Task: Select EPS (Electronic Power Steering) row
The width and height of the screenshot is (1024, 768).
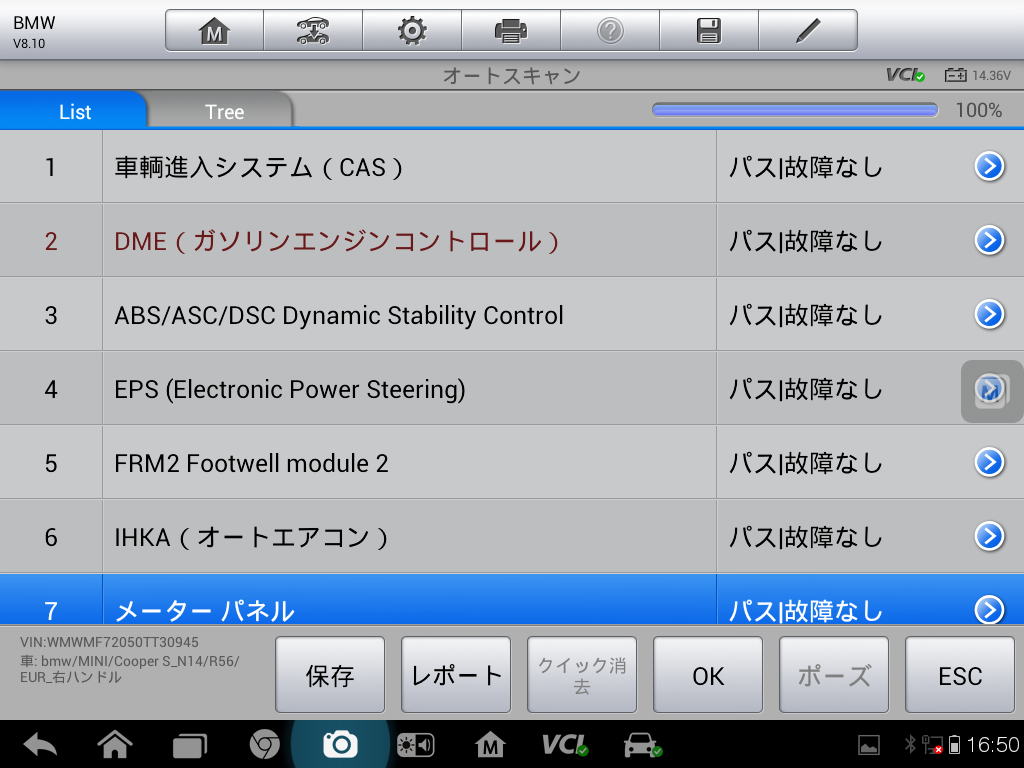Action: [x=512, y=389]
